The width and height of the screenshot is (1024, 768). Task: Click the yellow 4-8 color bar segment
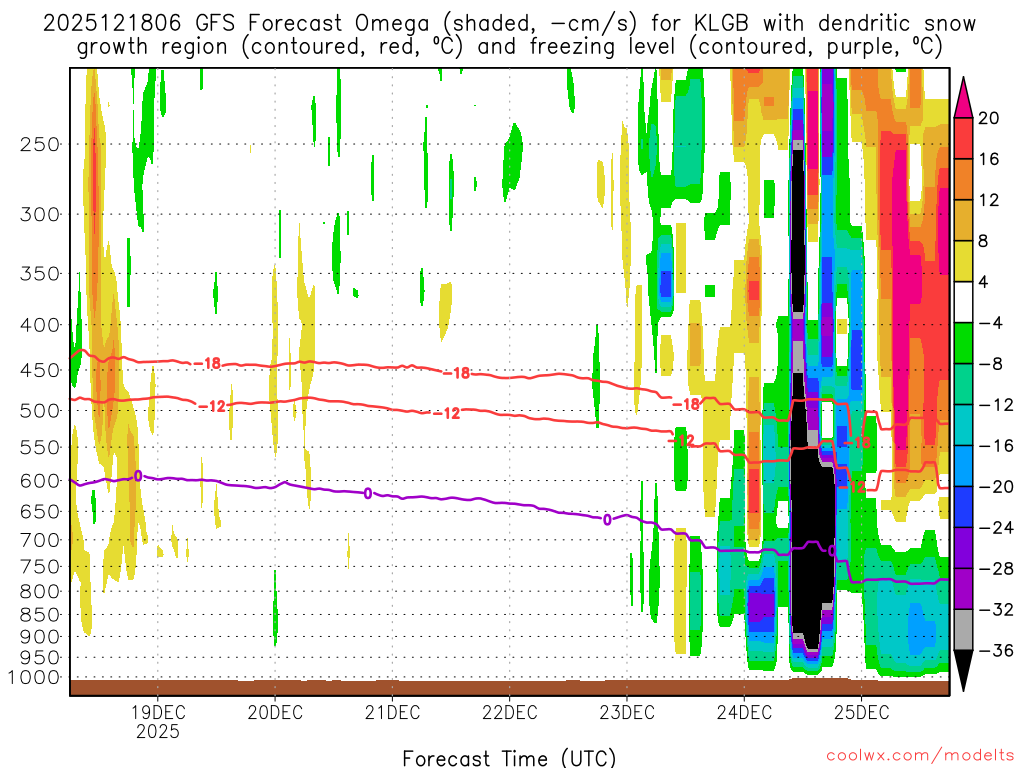(x=963, y=261)
